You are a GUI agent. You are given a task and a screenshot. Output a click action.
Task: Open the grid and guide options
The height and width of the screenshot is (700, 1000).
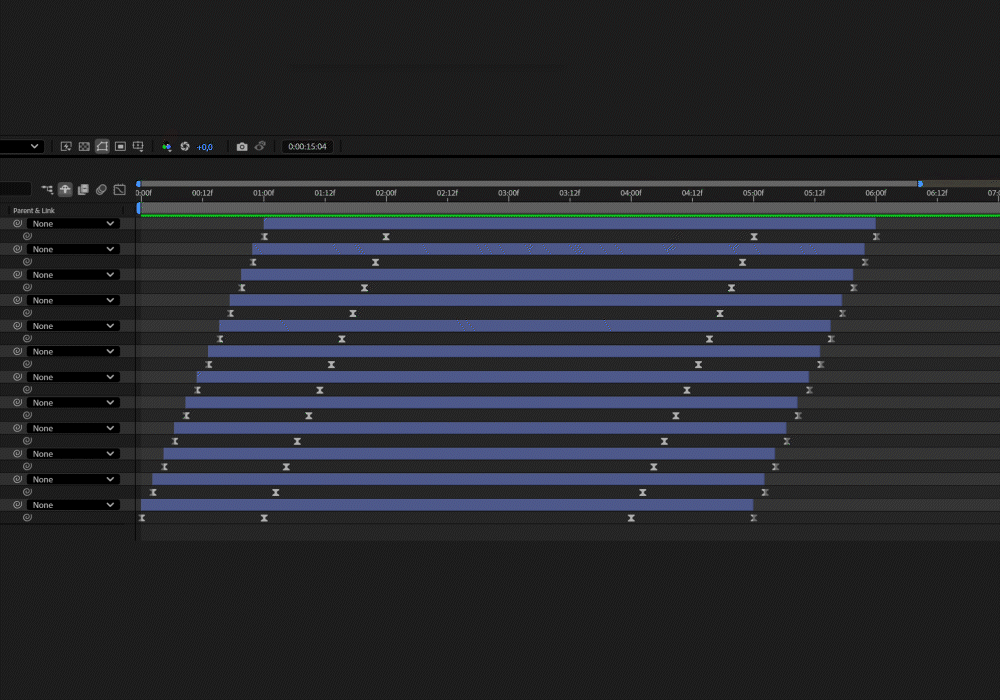coord(138,146)
